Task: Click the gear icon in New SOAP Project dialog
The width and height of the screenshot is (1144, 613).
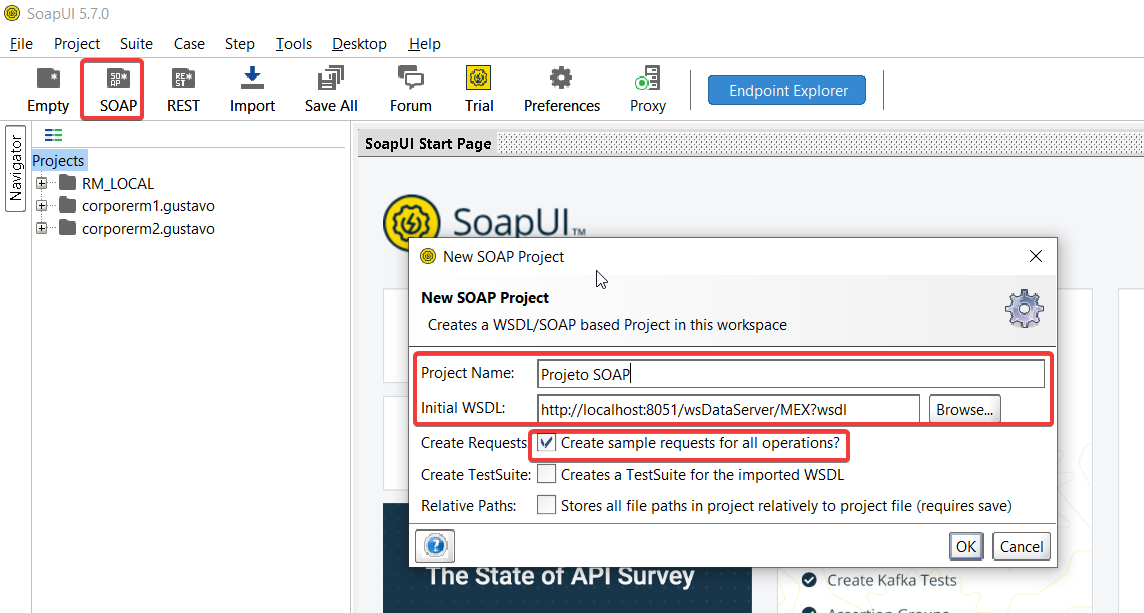Action: pyautogui.click(x=1024, y=309)
